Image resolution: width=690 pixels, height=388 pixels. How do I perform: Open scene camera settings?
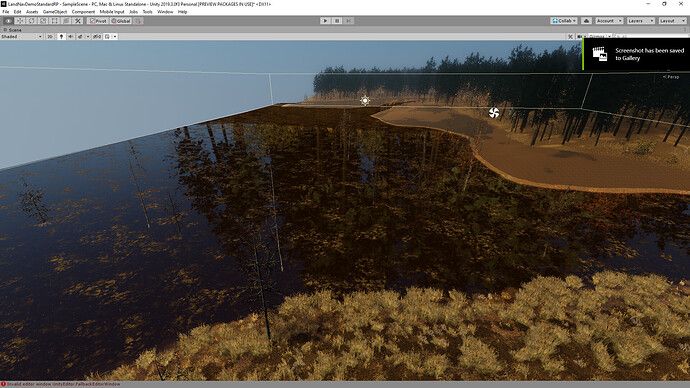click(x=581, y=37)
